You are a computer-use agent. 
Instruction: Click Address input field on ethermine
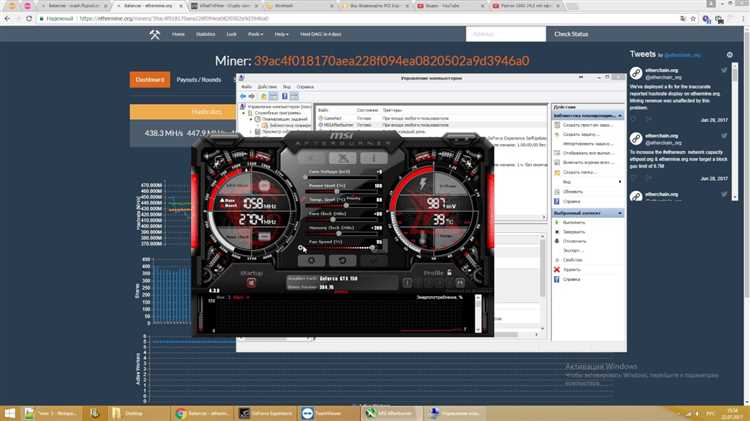(x=506, y=34)
